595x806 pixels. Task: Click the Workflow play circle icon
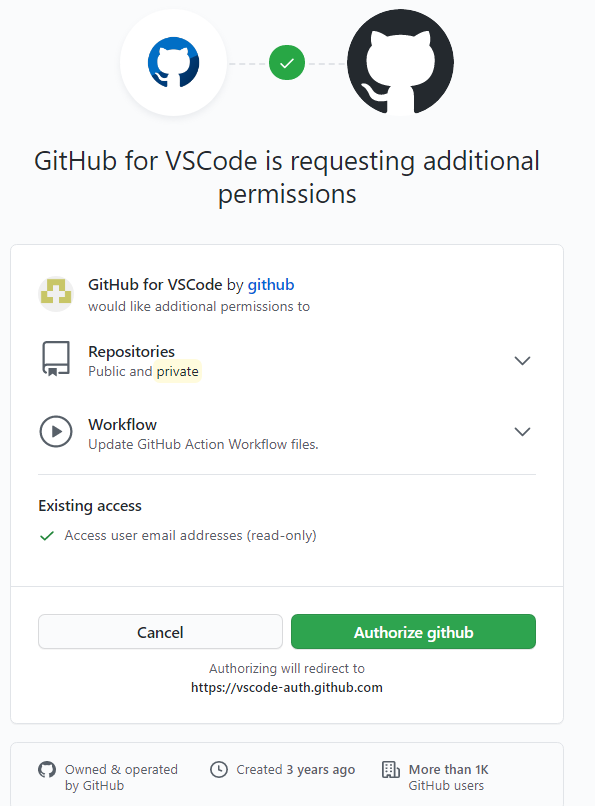pos(55,431)
